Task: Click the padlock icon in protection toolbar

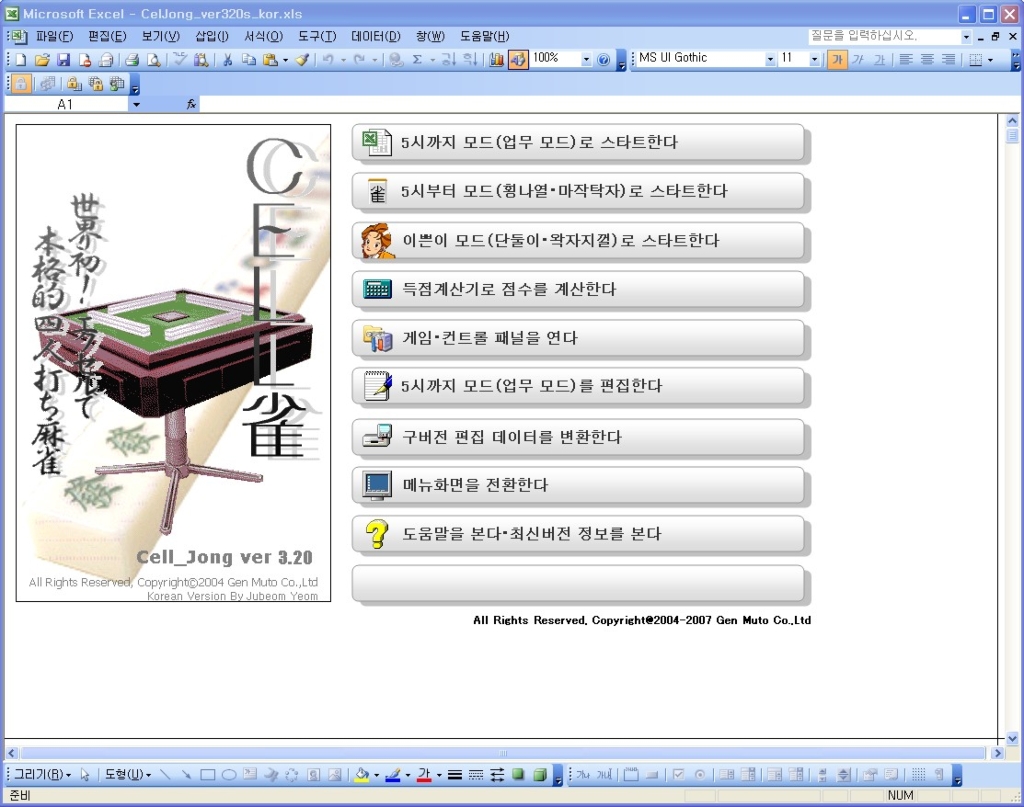Action: 21,84
